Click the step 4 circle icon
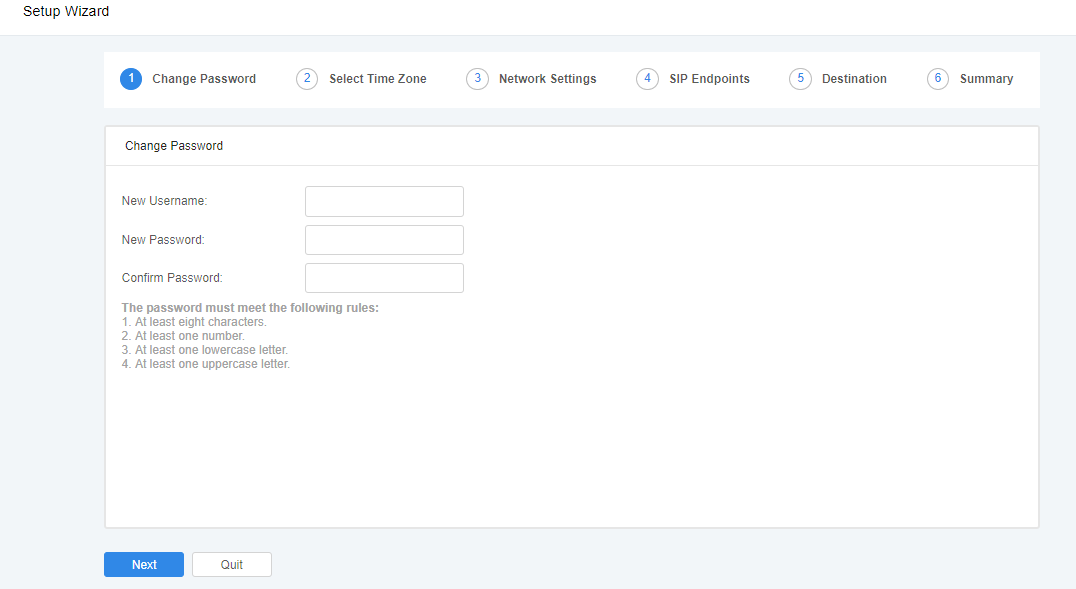1076x589 pixels. click(647, 79)
